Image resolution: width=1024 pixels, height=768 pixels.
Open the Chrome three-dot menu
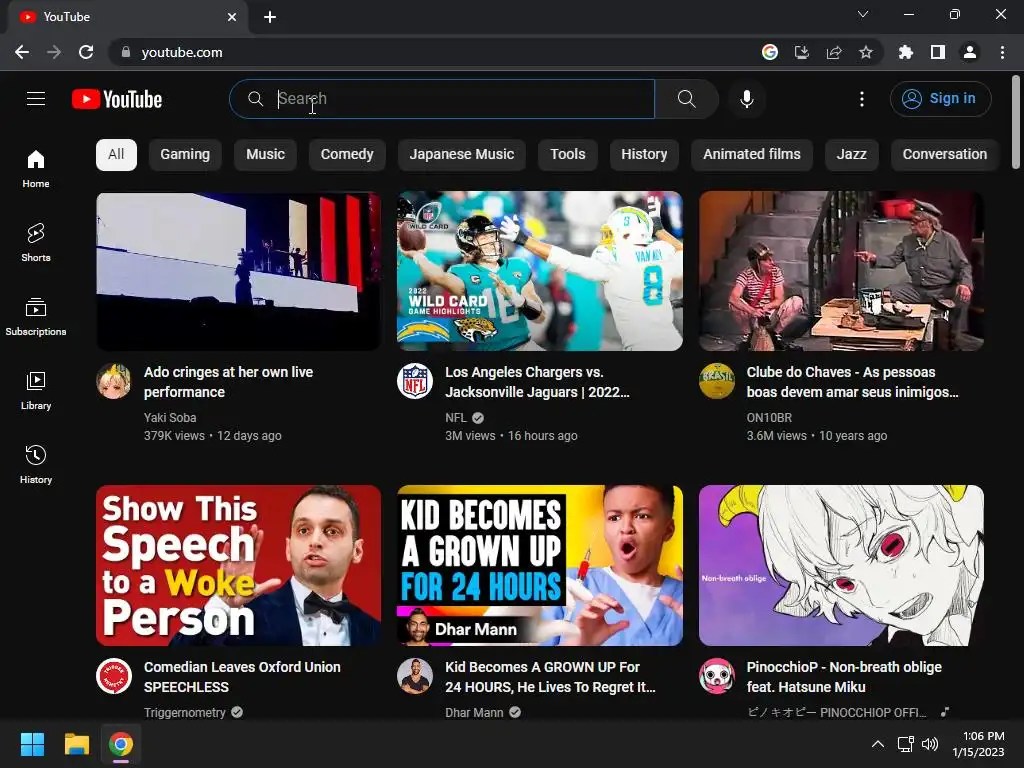pyautogui.click(x=1002, y=52)
